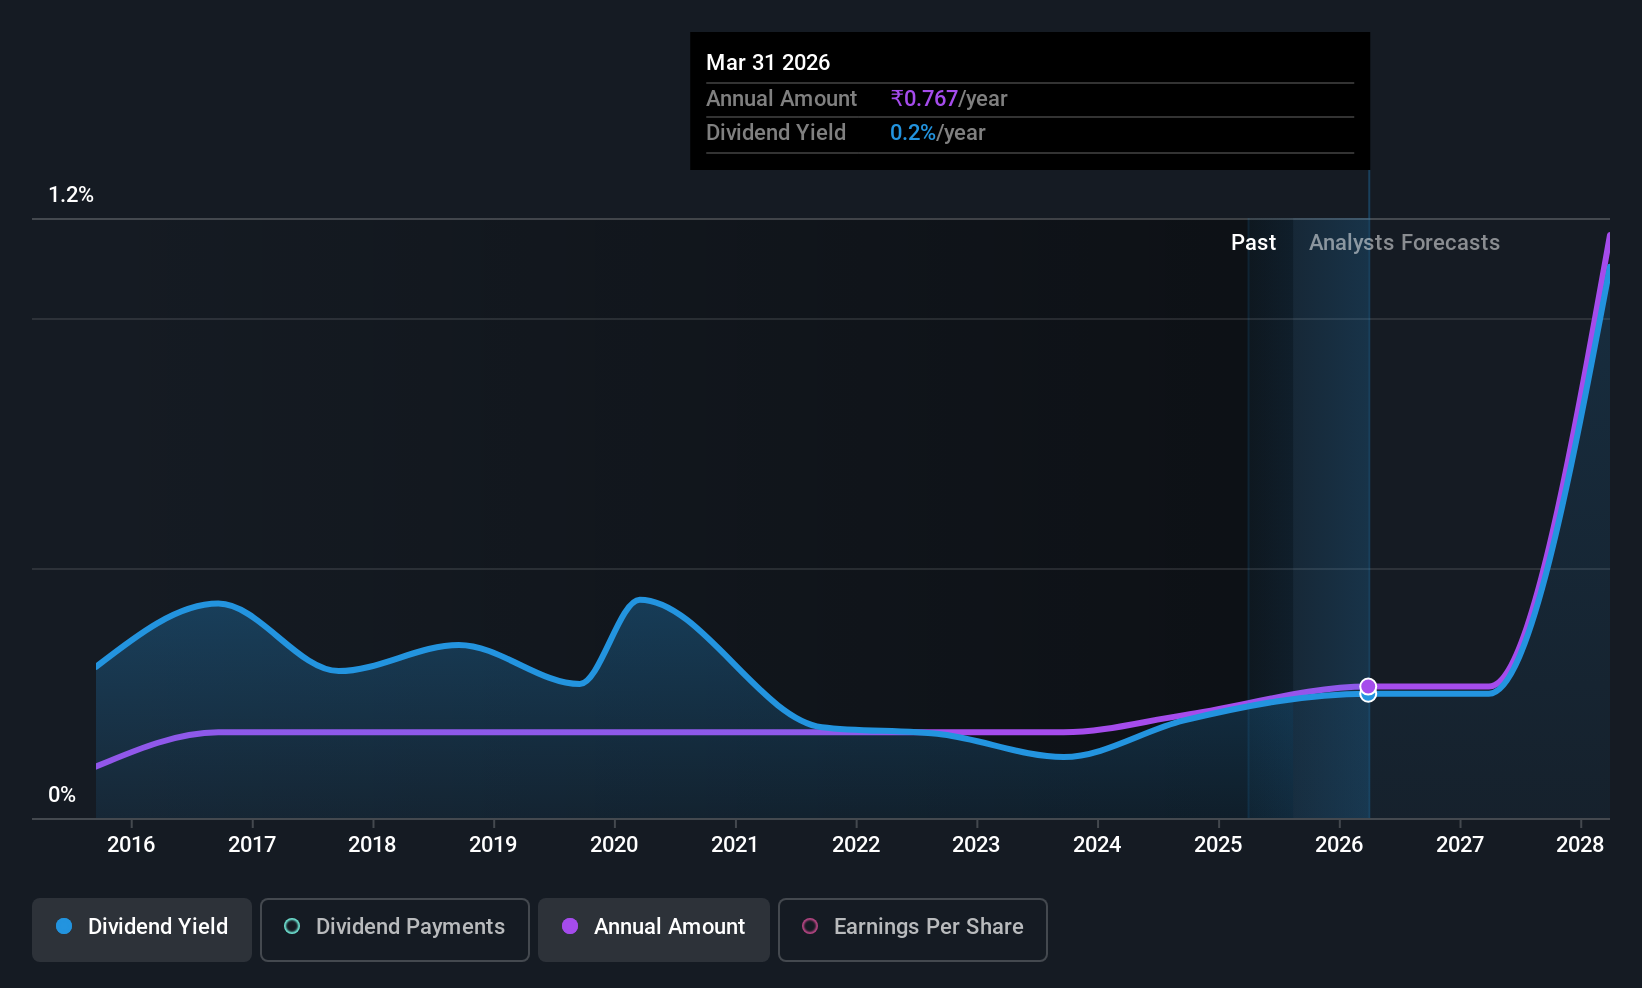This screenshot has height=988, width=1642.
Task: Click the 2018 x-axis label
Action: 372,845
